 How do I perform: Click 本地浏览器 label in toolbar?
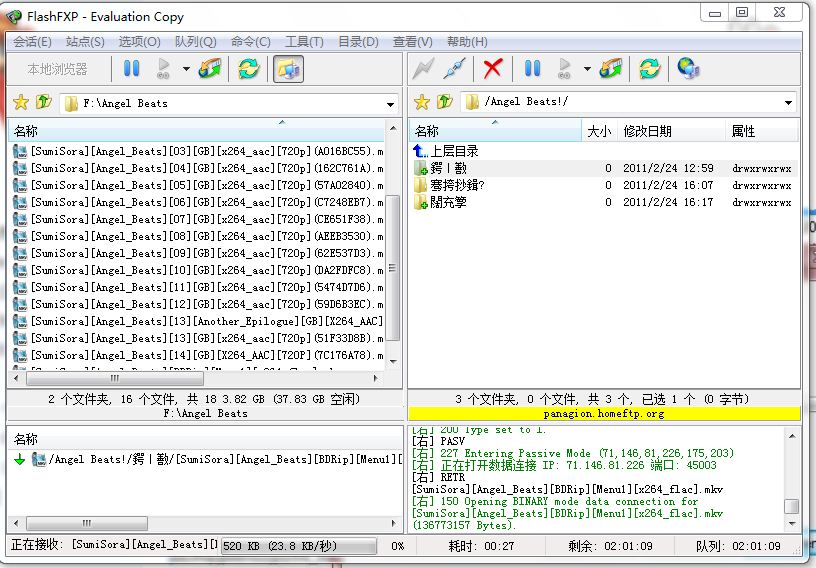pyautogui.click(x=57, y=69)
